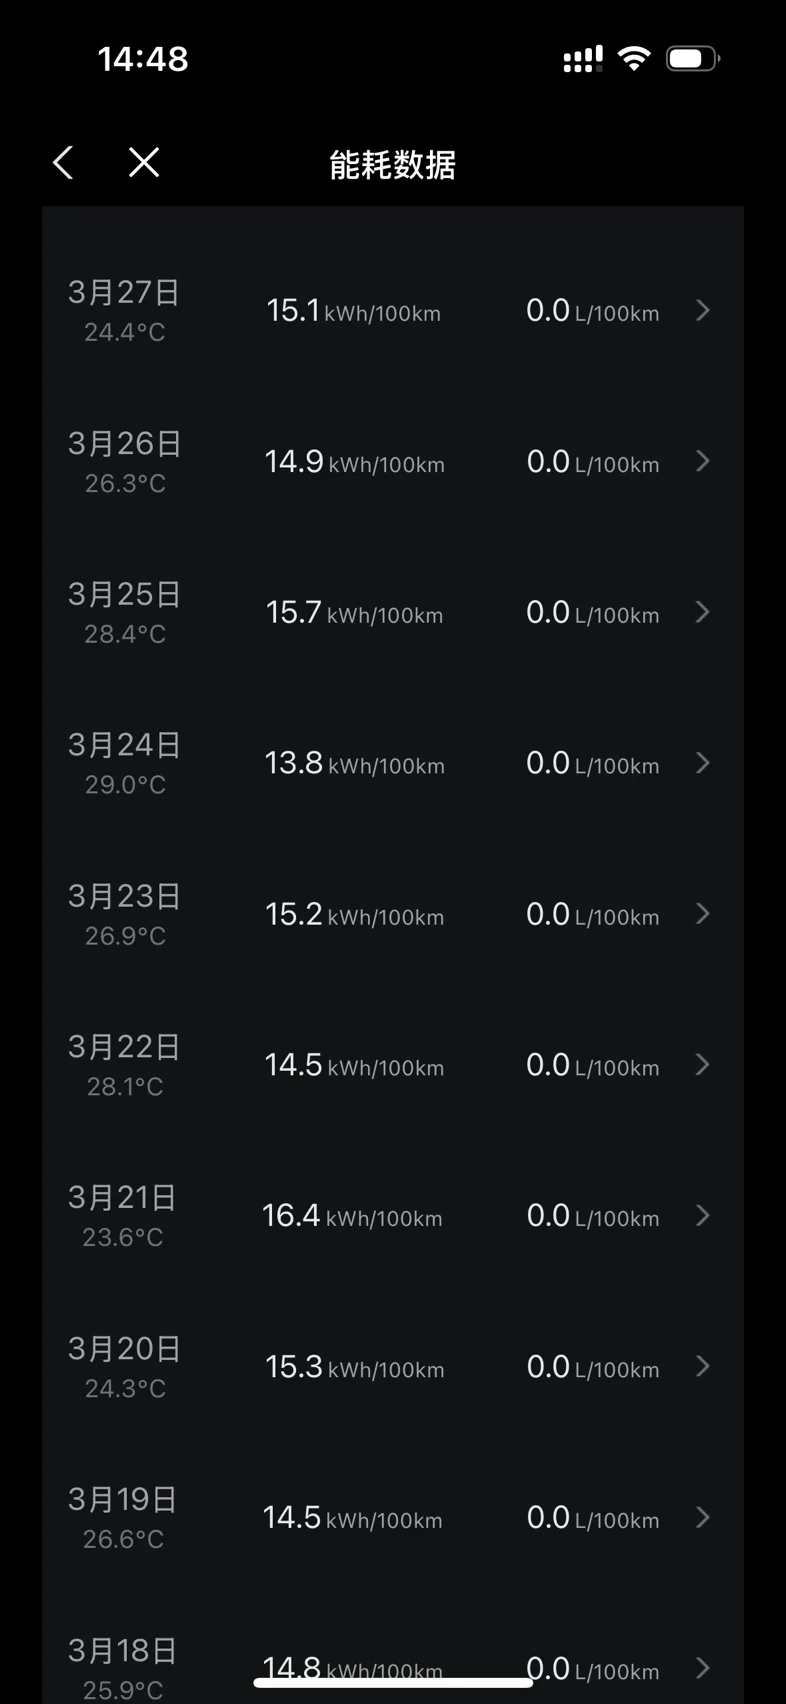Screen dimensions: 786x1704
Task: Tap the Wi-Fi status icon
Action: 633,58
